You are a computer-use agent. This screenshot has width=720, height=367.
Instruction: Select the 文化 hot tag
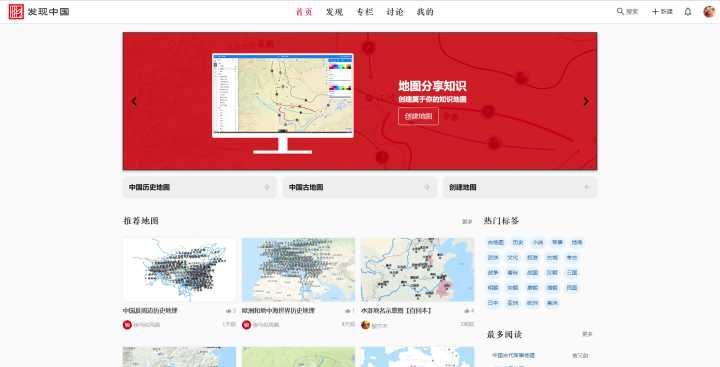[512, 258]
